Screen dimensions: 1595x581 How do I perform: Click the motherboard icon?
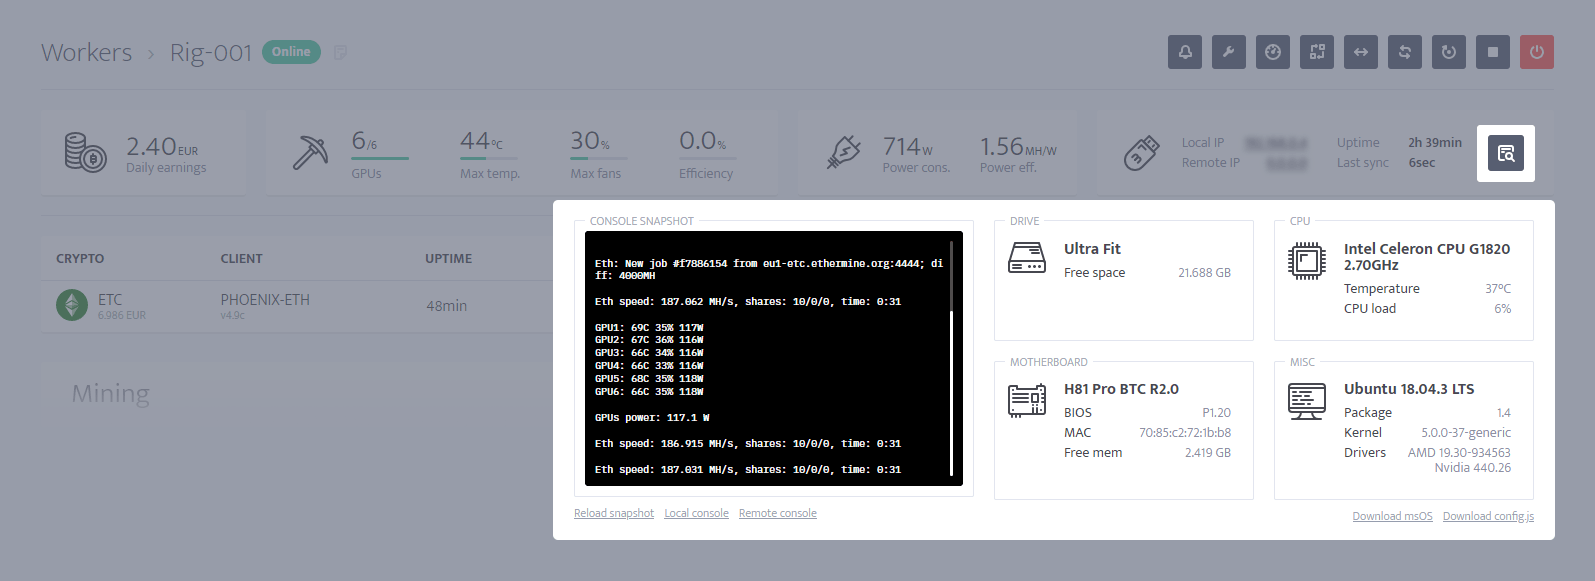tap(1027, 400)
